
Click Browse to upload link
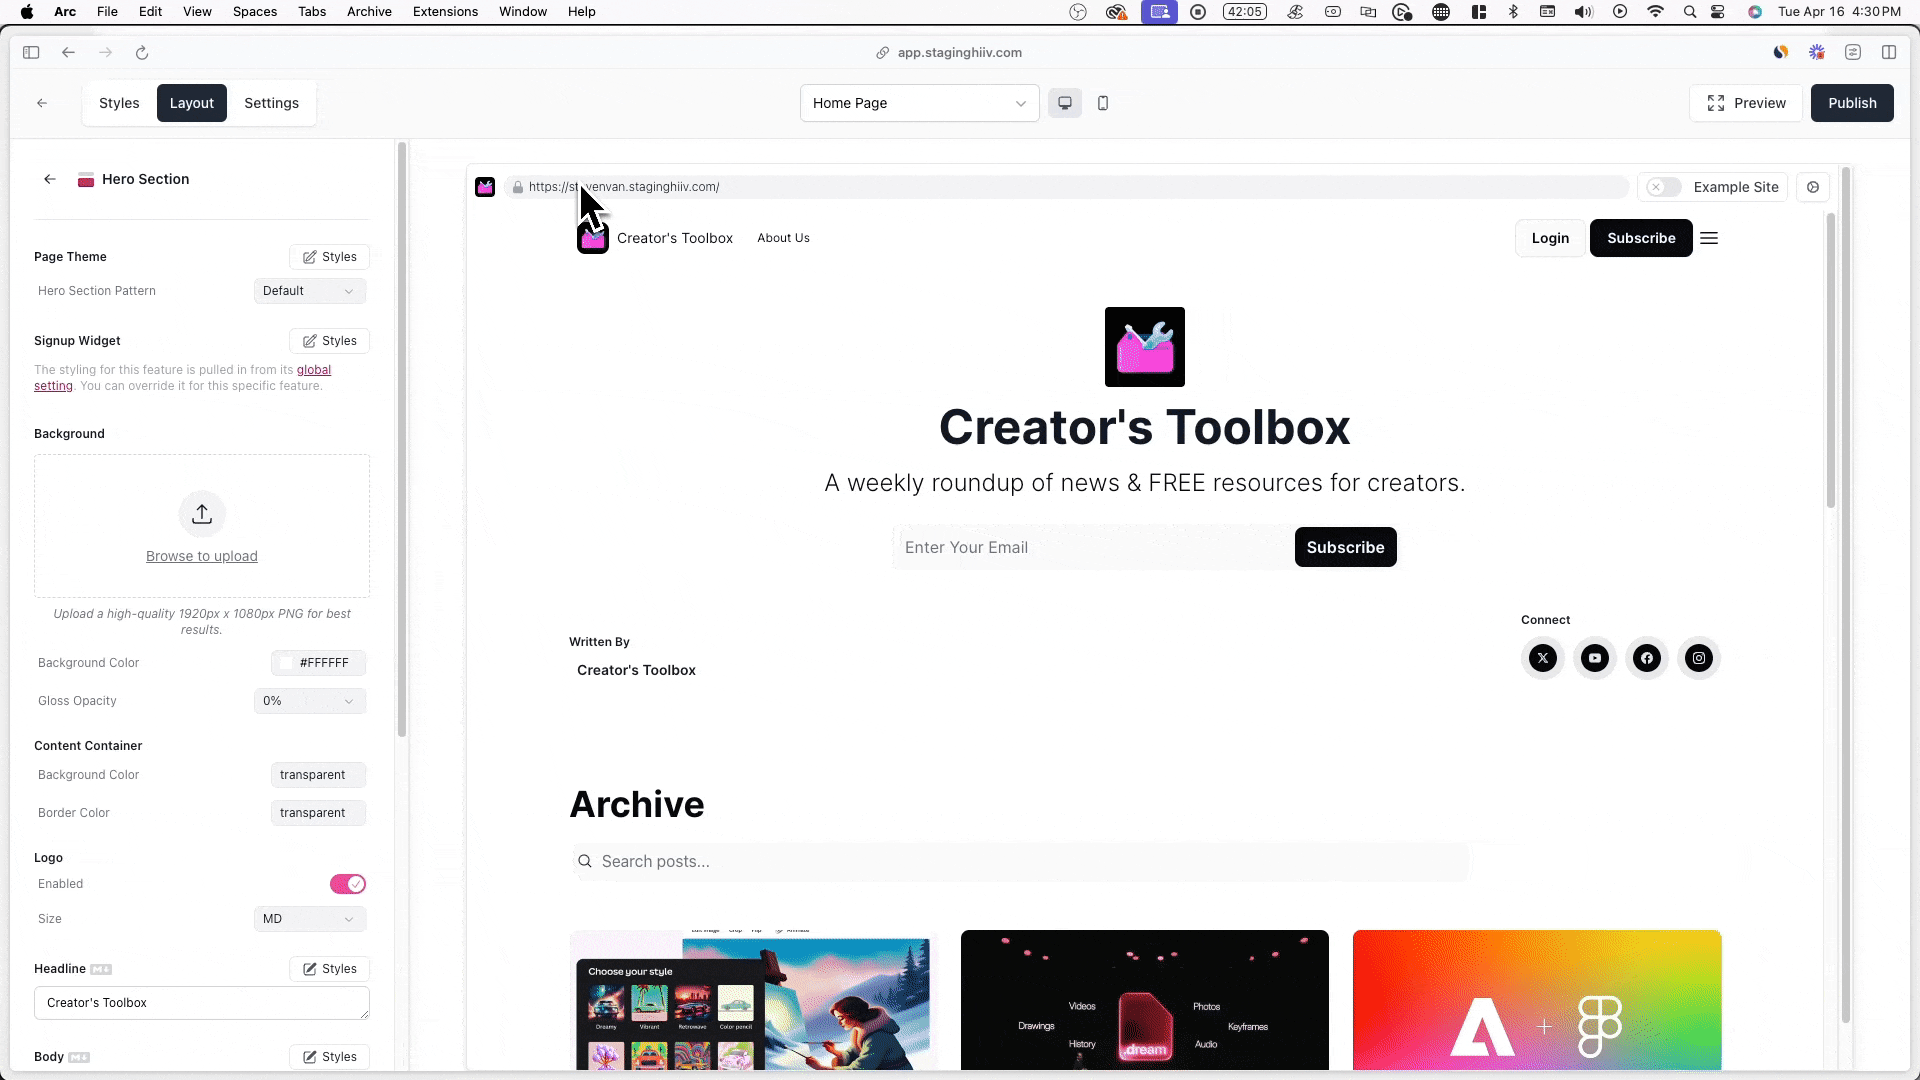tap(202, 556)
